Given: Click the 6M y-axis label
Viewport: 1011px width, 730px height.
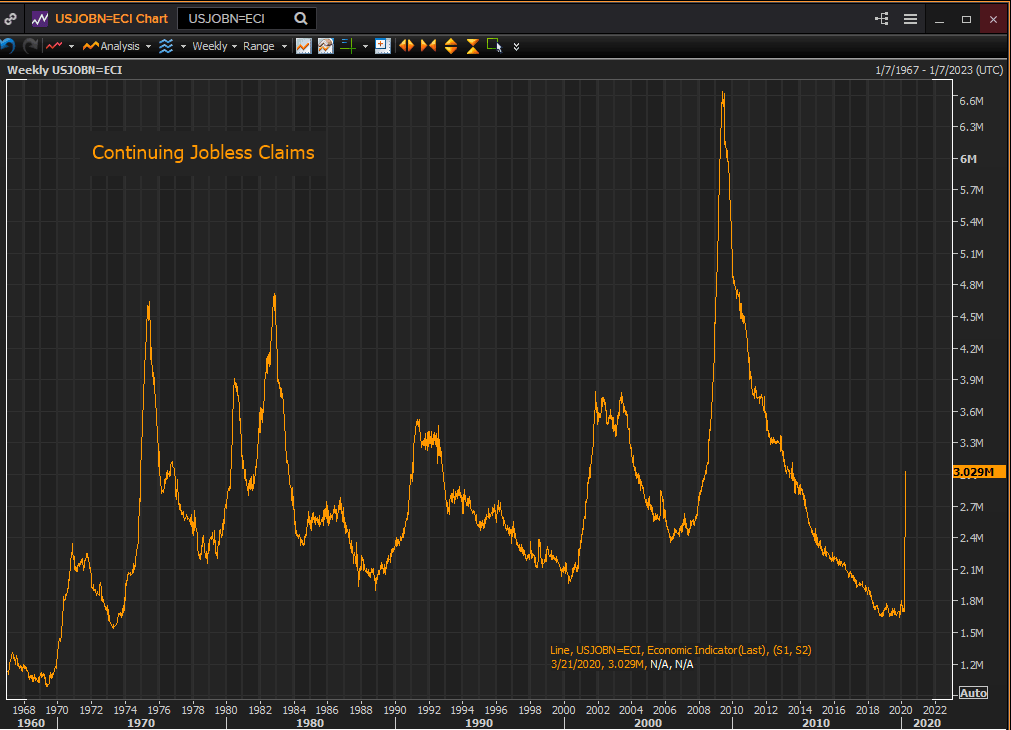Looking at the screenshot, I should [x=968, y=159].
